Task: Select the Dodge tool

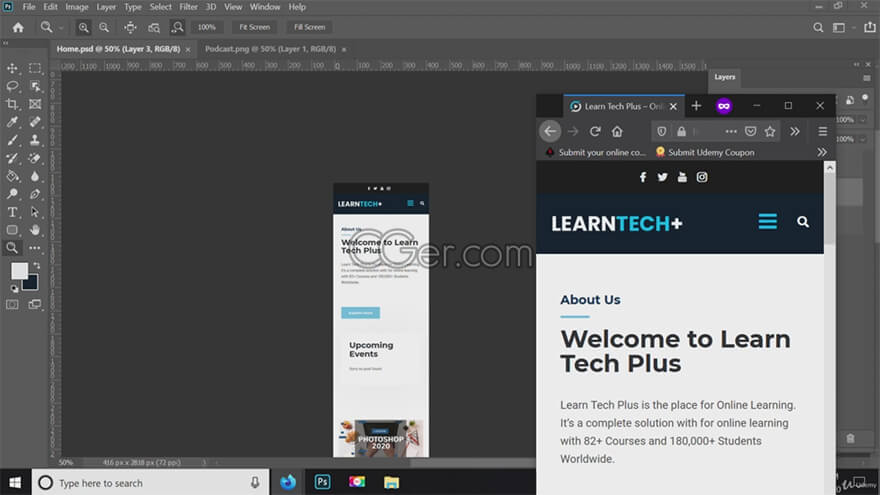Action: pos(12,194)
